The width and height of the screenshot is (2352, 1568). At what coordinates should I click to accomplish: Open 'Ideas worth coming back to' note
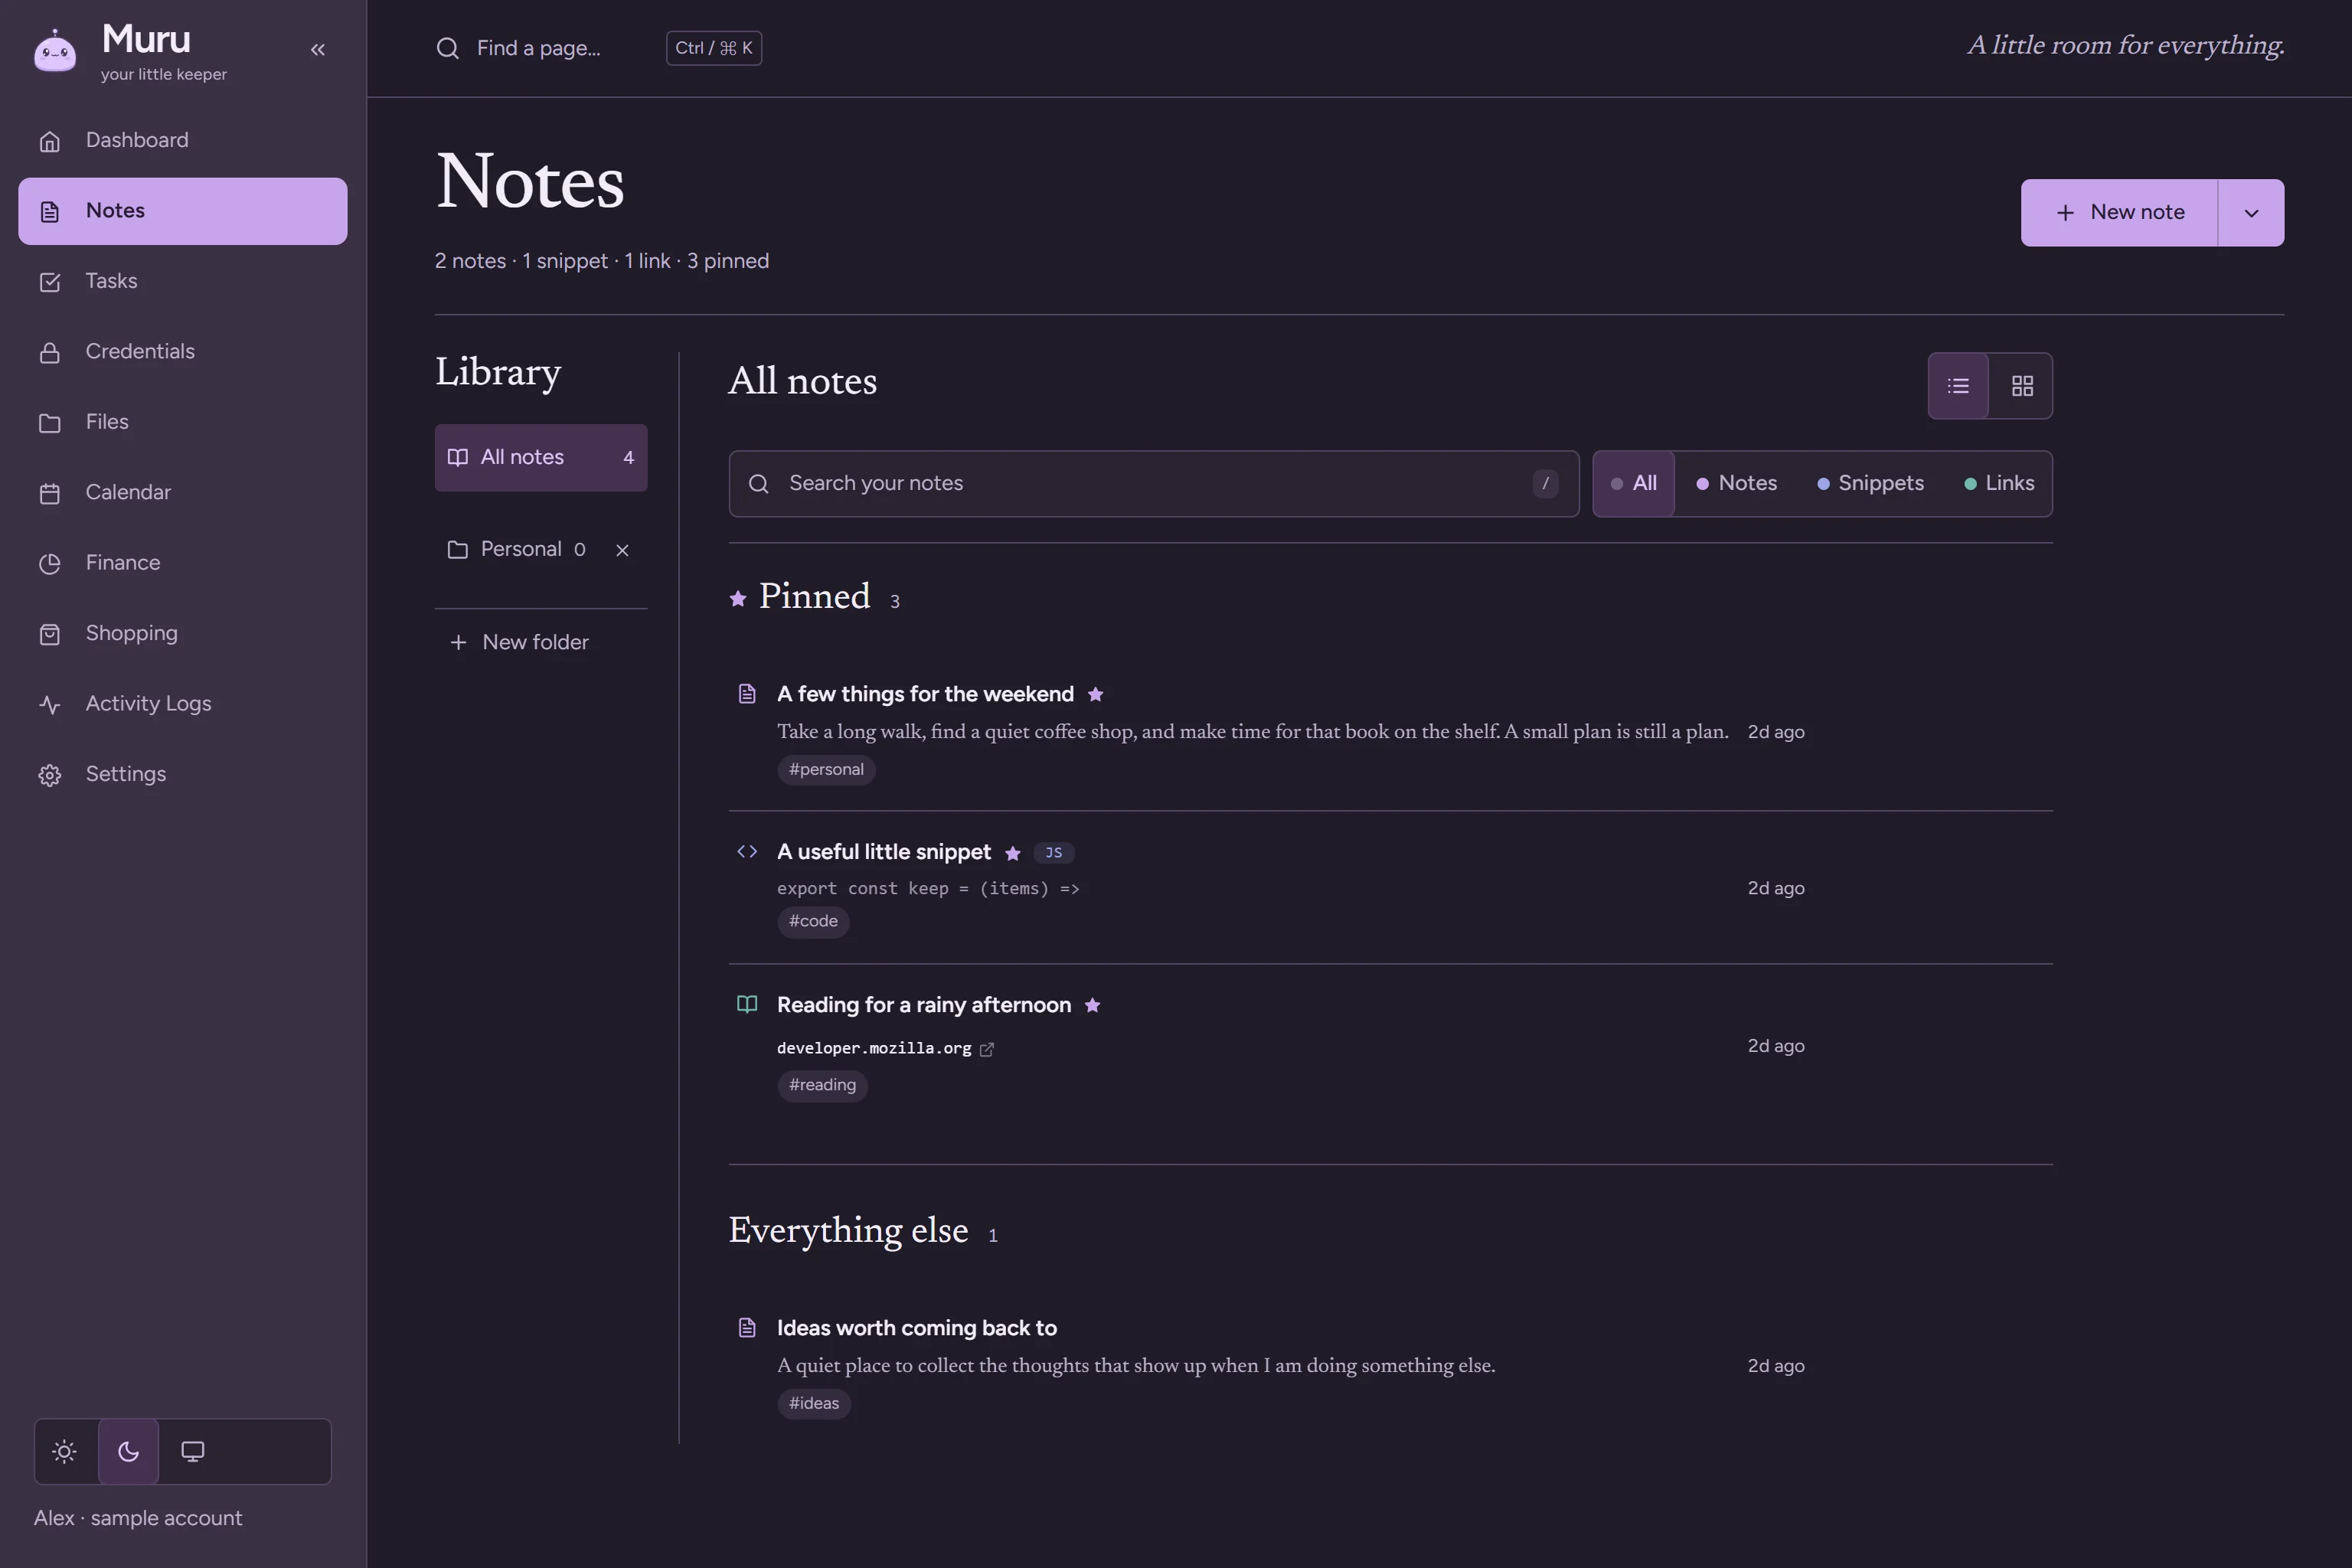(x=917, y=1328)
